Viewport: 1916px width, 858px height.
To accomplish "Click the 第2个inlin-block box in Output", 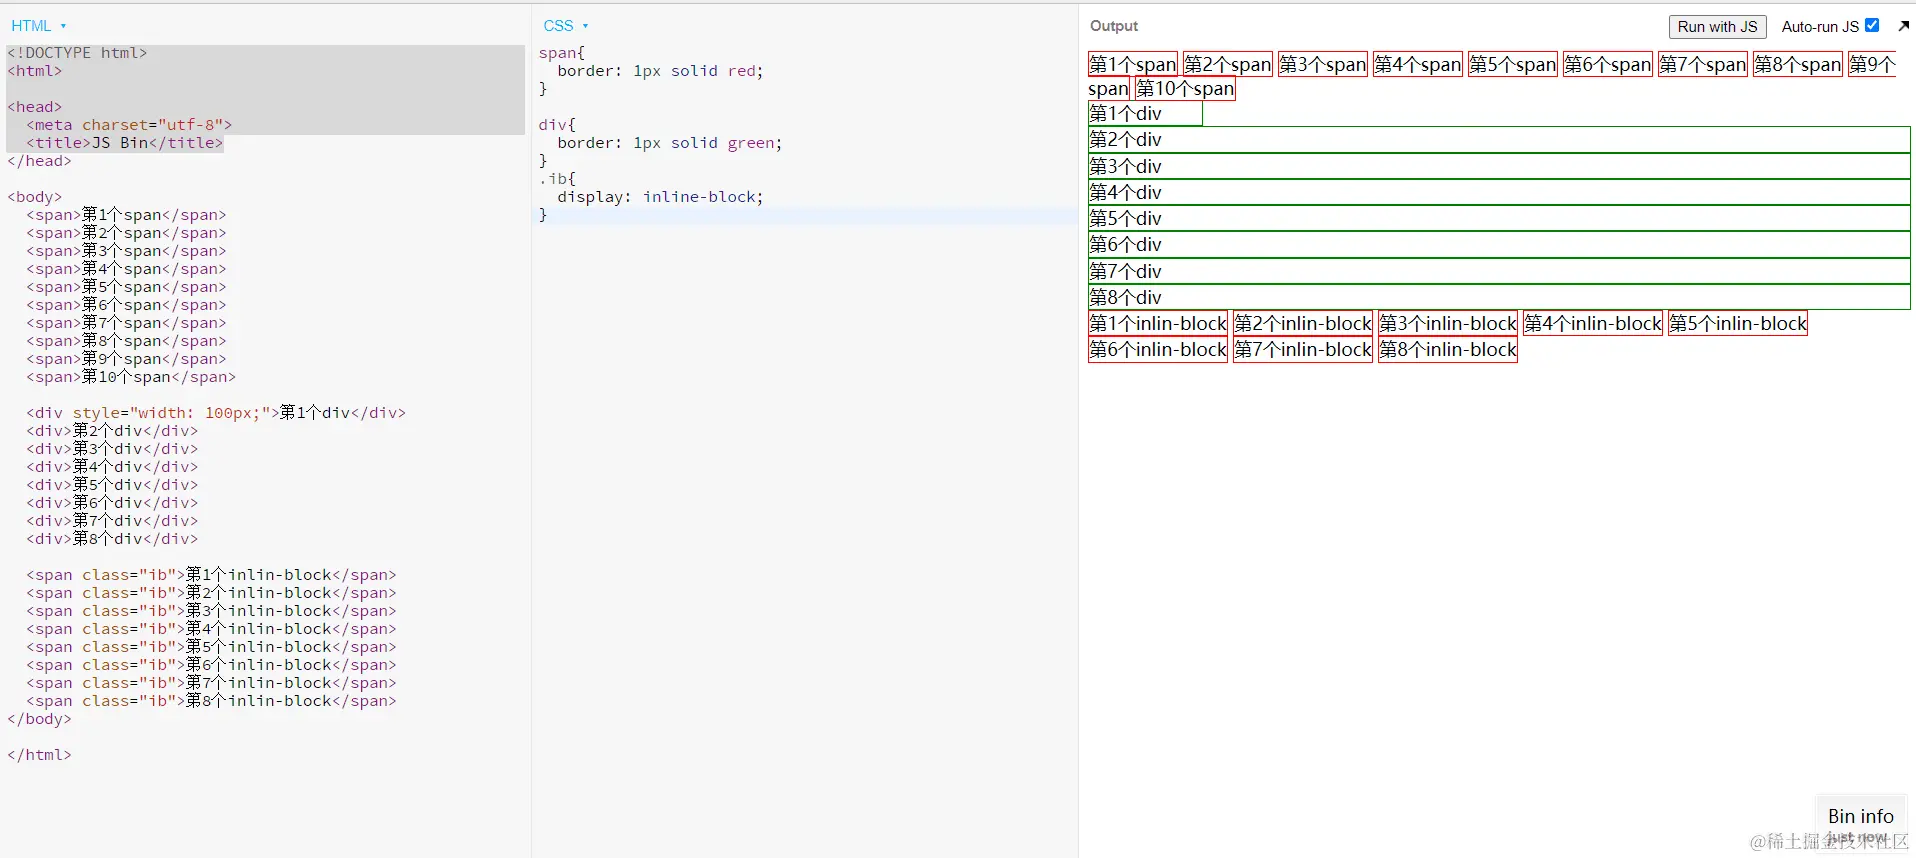I will [x=1303, y=323].
